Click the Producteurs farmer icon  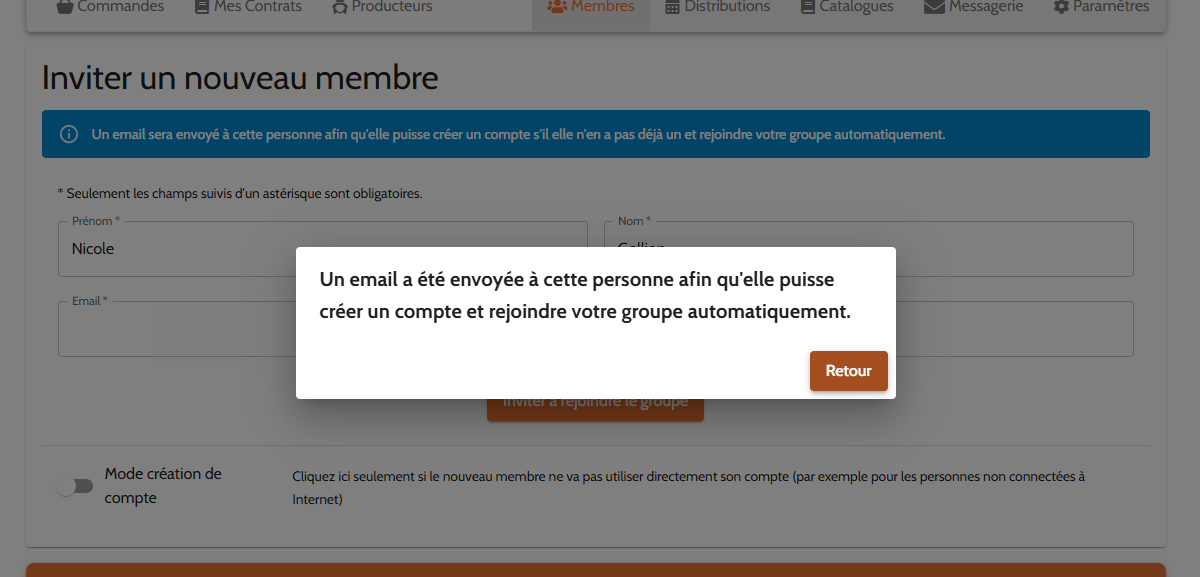(339, 7)
